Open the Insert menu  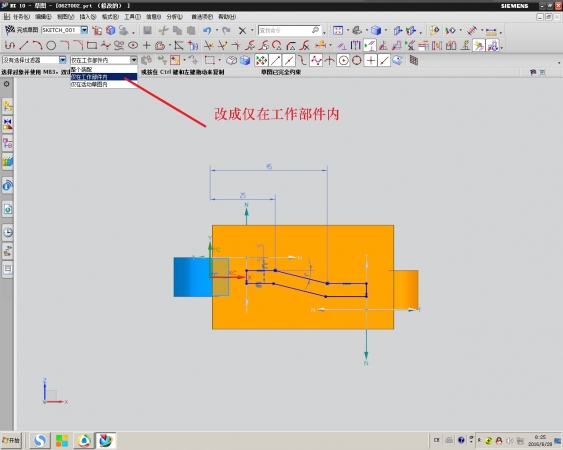(88, 17)
